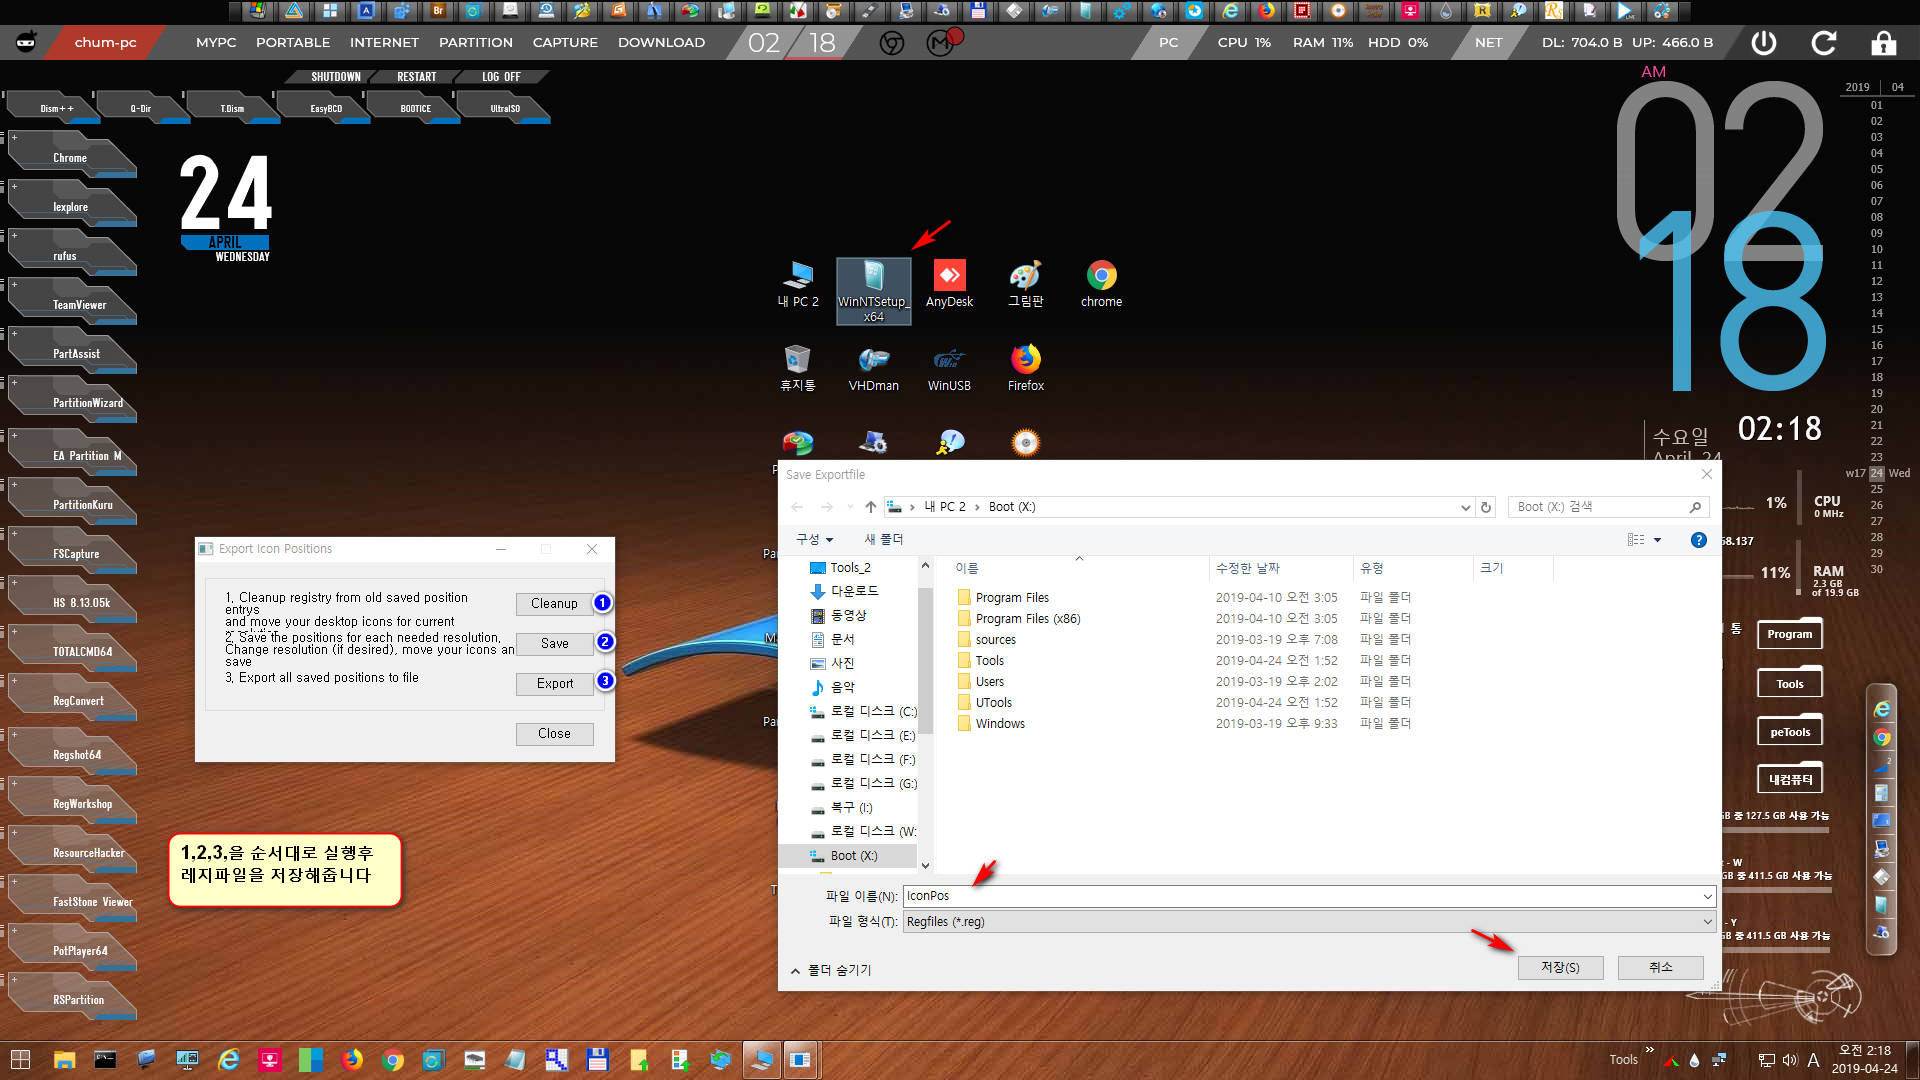Open command prompt from taskbar
The width and height of the screenshot is (1920, 1080).
coord(105,1060)
